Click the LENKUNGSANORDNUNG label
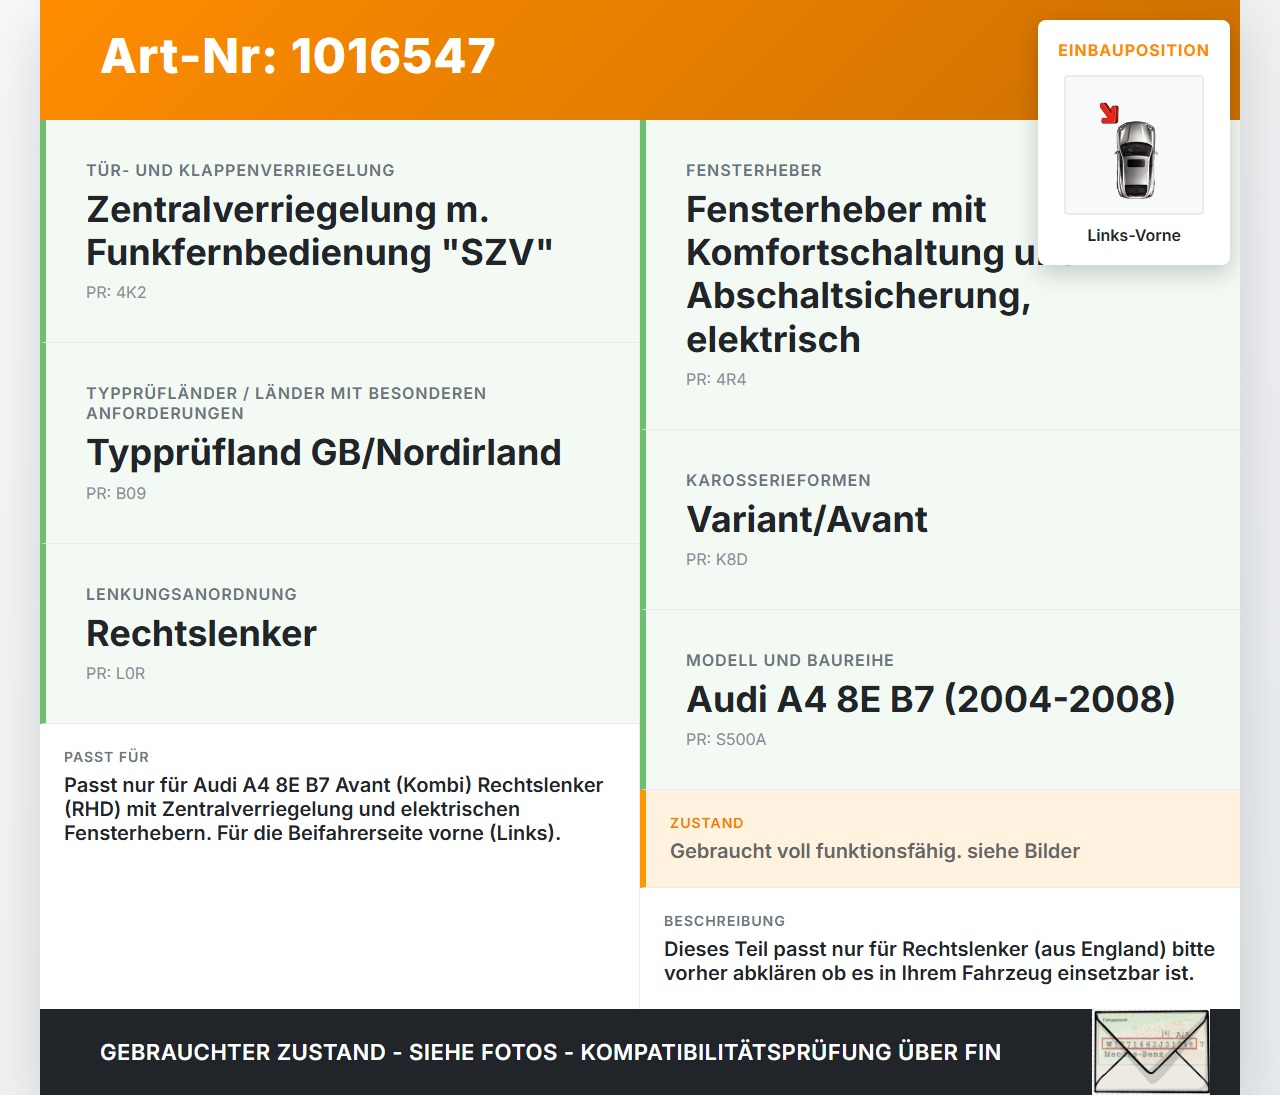1280x1096 pixels. 191,594
